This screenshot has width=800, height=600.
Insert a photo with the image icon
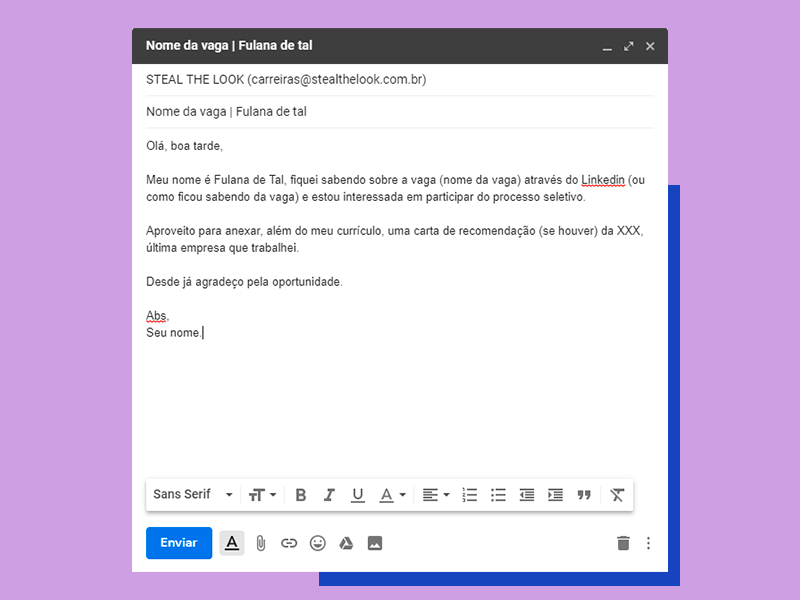click(x=375, y=543)
